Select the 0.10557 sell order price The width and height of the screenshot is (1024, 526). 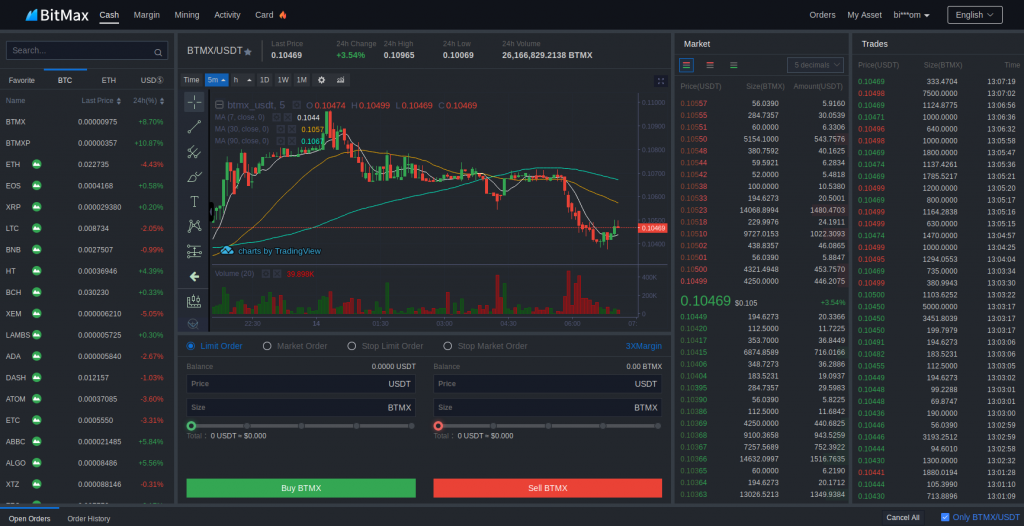(694, 103)
